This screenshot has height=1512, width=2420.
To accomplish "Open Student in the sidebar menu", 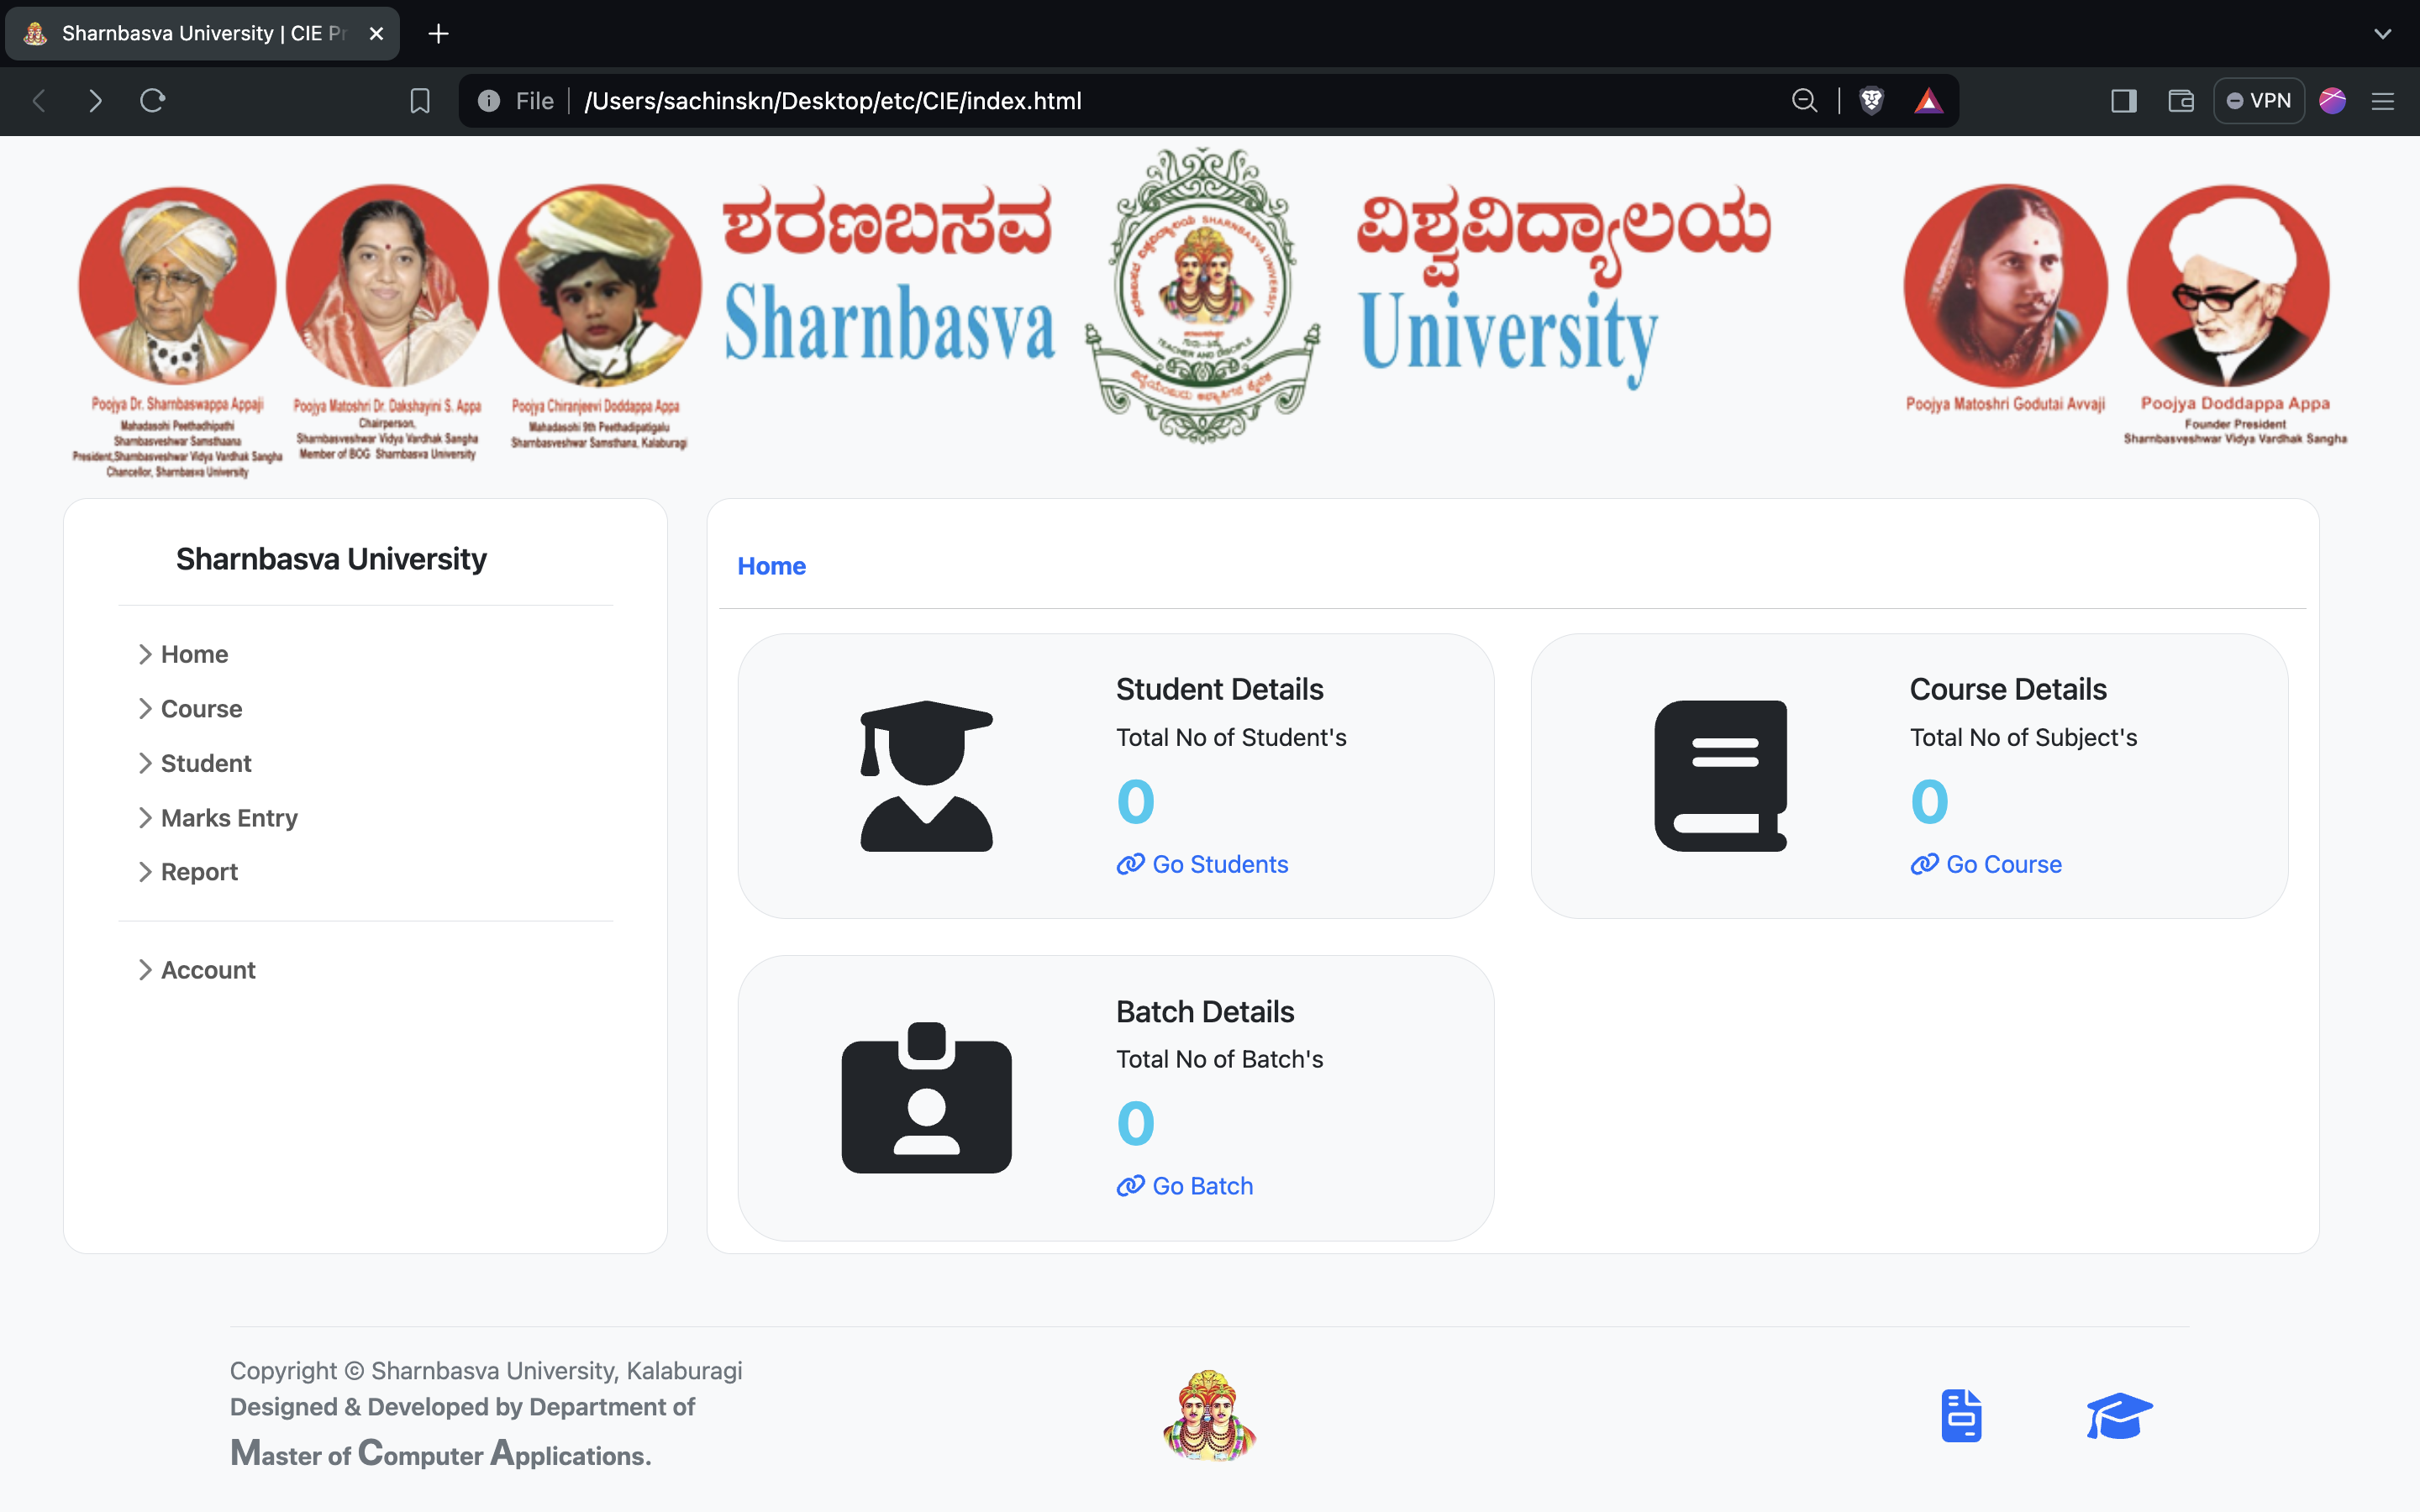I will point(206,764).
